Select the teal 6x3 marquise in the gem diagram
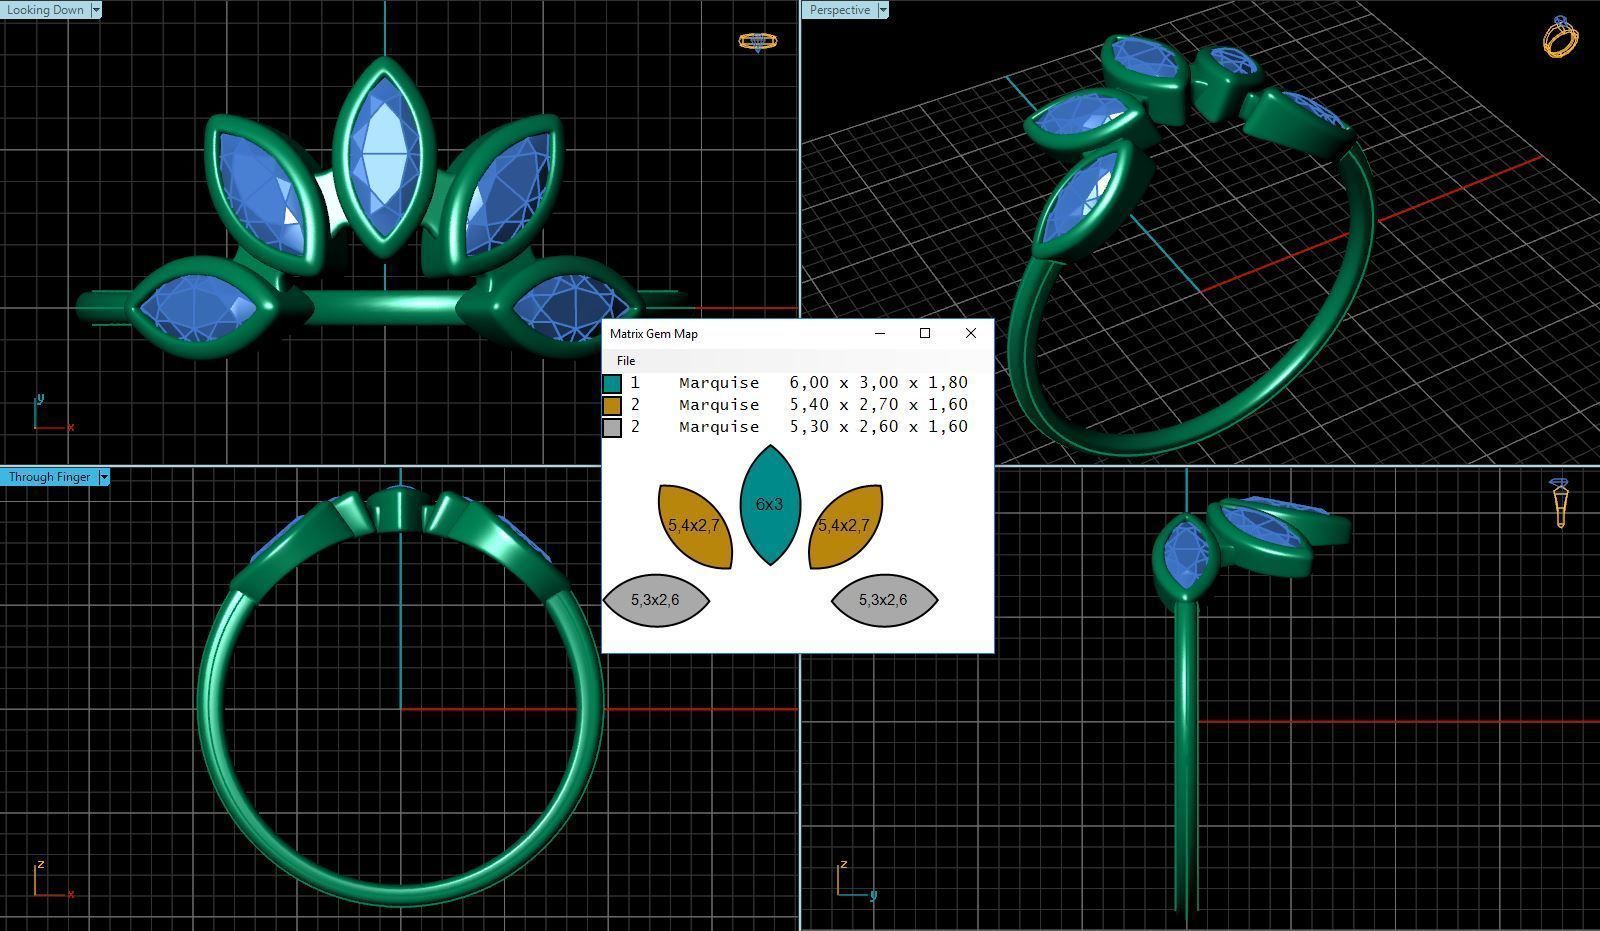 (768, 506)
